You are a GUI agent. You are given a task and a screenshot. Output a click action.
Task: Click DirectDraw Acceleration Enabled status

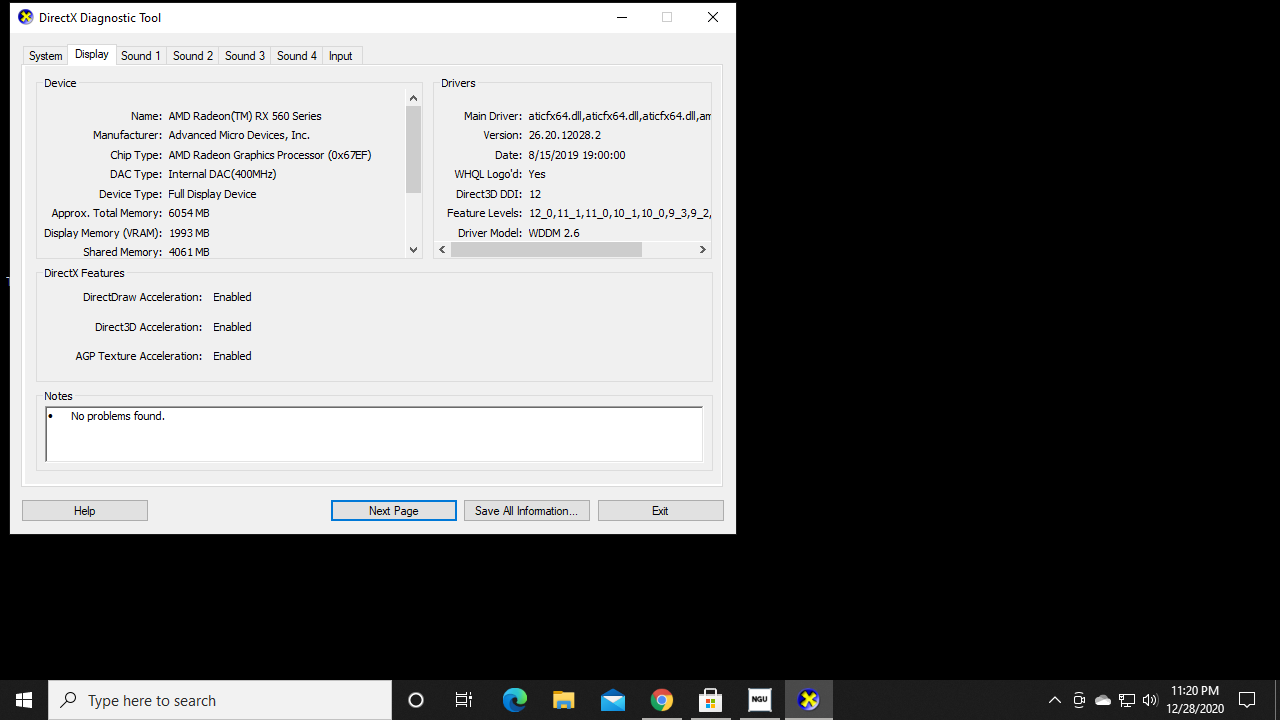coord(232,297)
